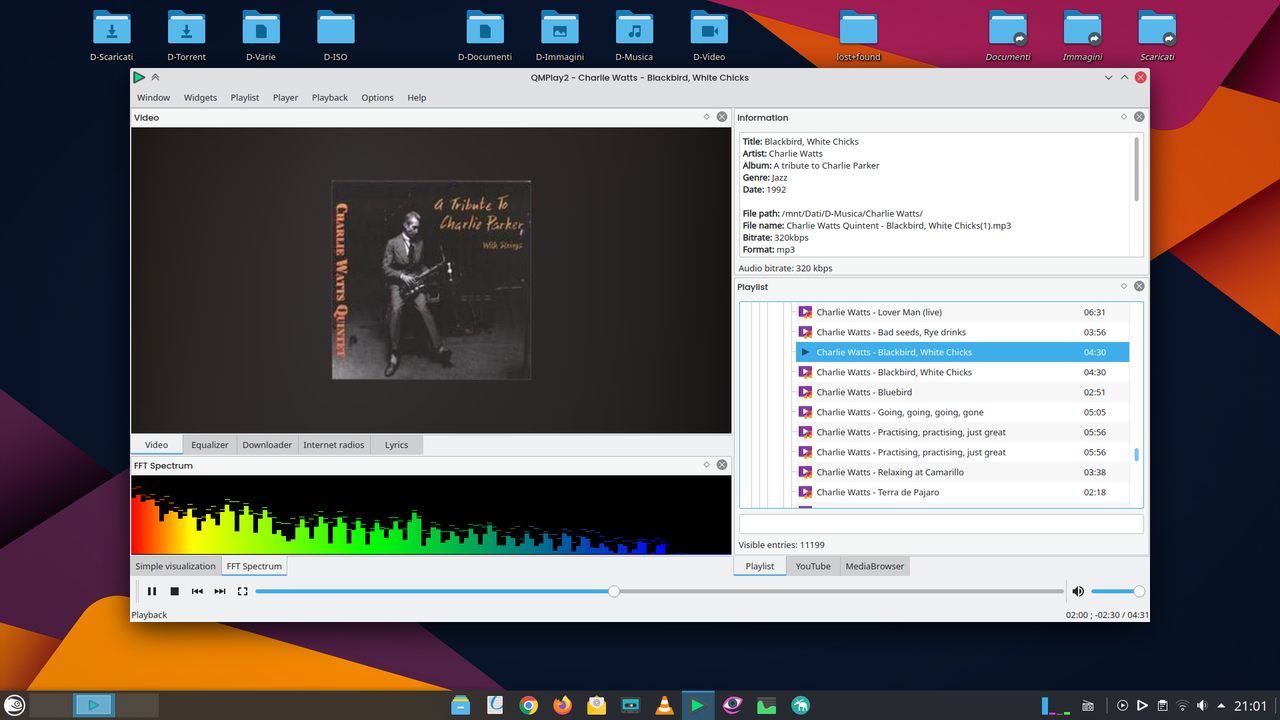Open the Options menu
Screen dimensions: 1280x720
point(377,97)
